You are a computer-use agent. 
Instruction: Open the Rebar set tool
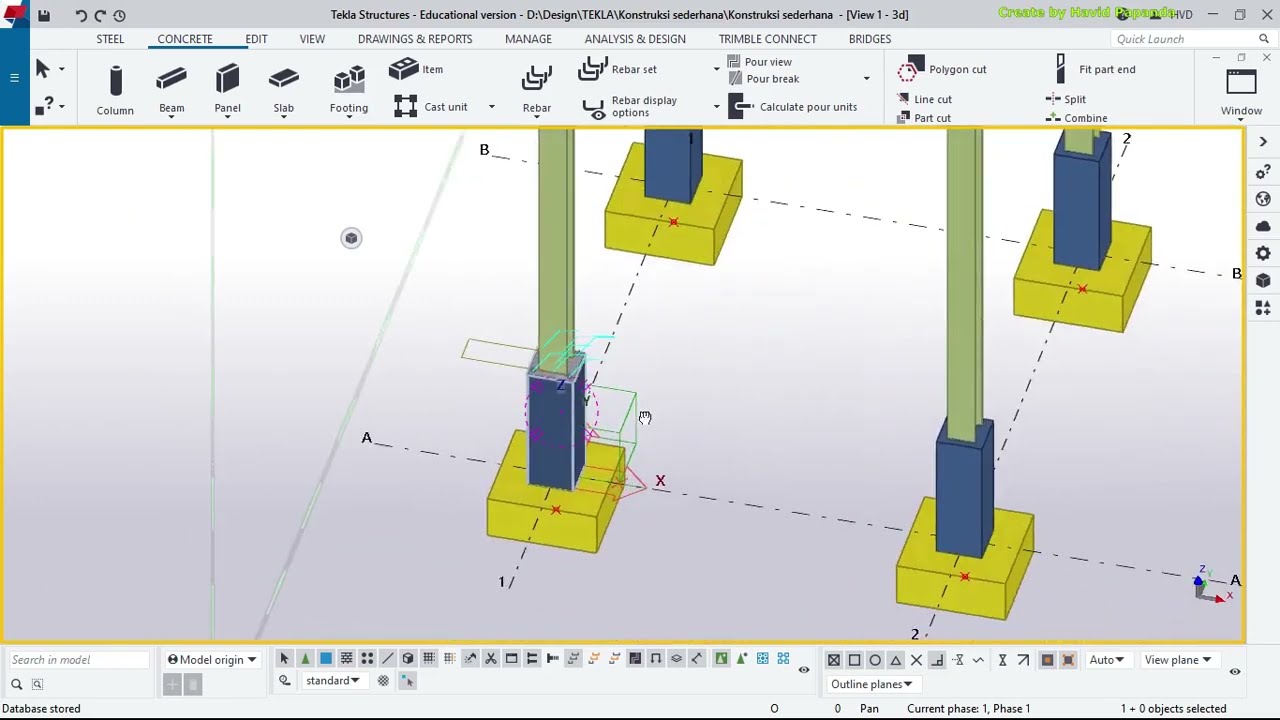click(x=619, y=69)
